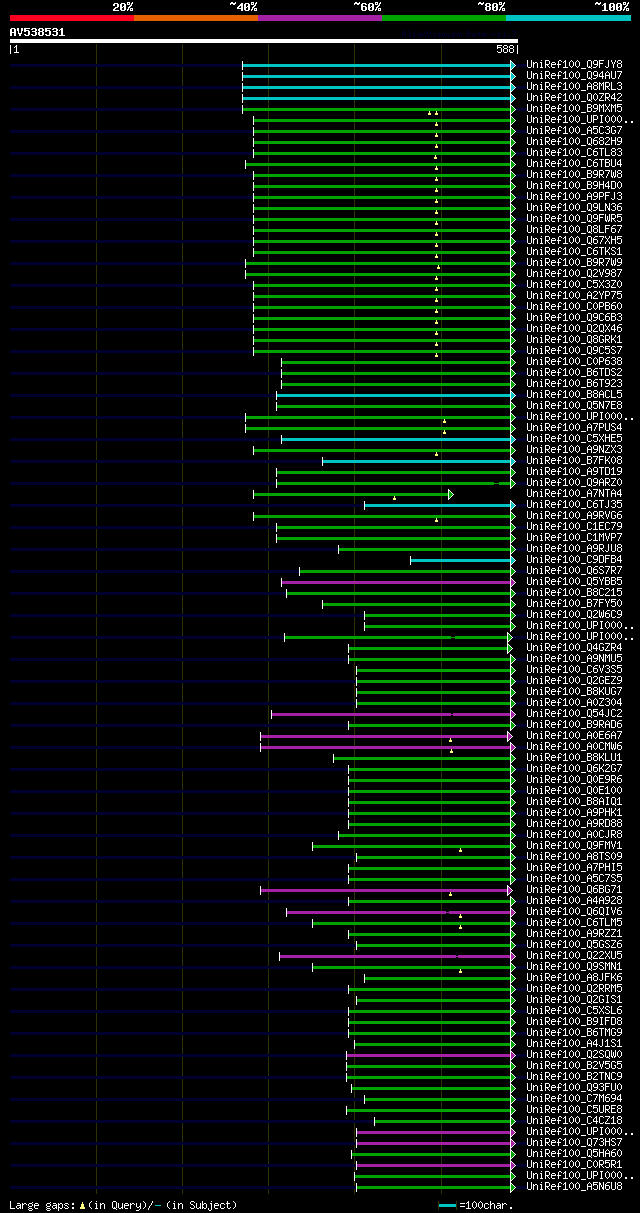Viewport: 640px width, 1213px height.
Task: Click the purple alignment bar for UniRef100_Q5YBB5
Action: 399,581
